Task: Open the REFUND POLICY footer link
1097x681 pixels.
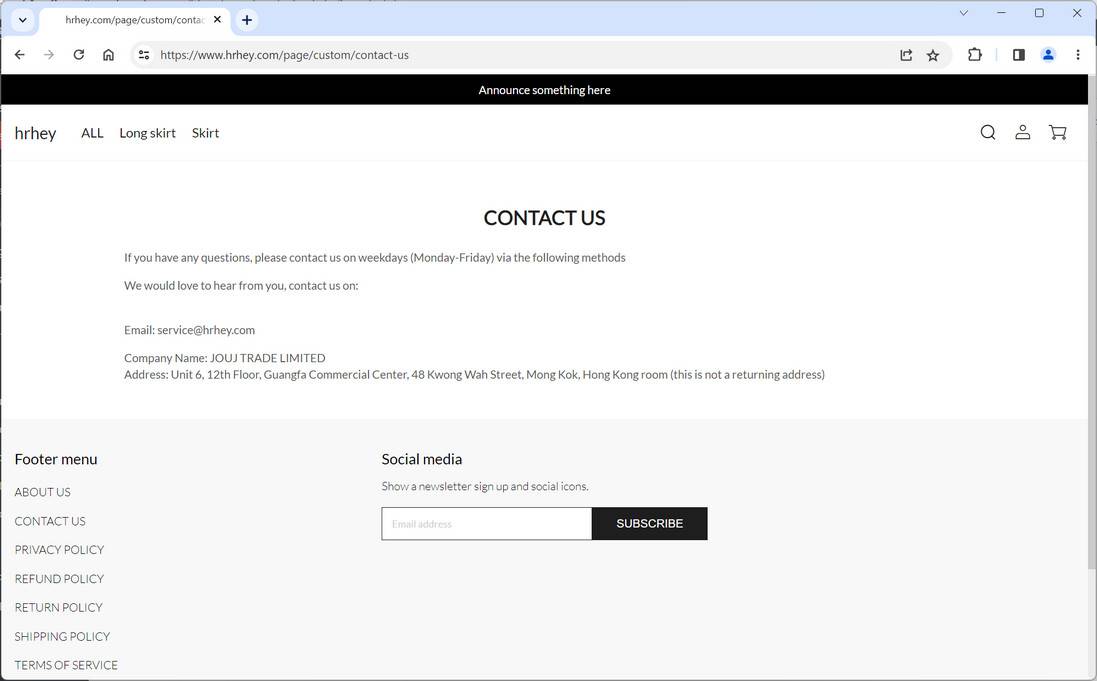Action: tap(58, 578)
